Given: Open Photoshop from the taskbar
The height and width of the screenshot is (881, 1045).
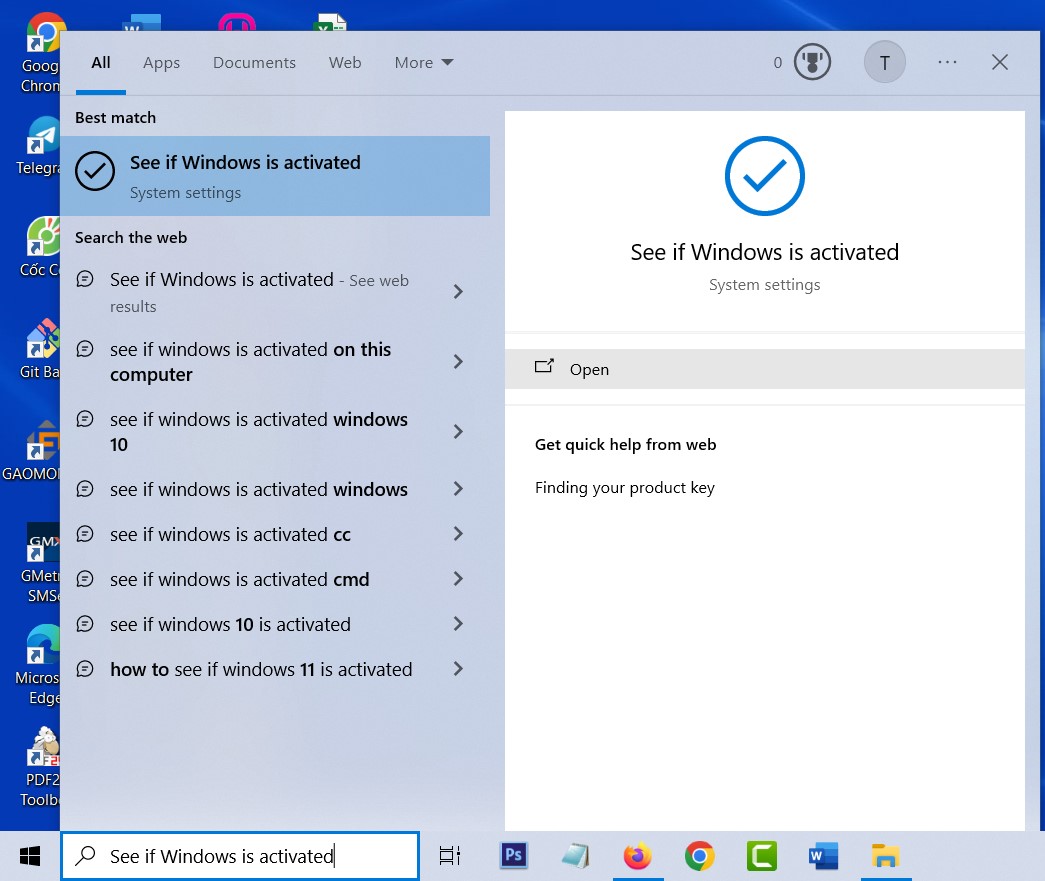Looking at the screenshot, I should [x=513, y=856].
